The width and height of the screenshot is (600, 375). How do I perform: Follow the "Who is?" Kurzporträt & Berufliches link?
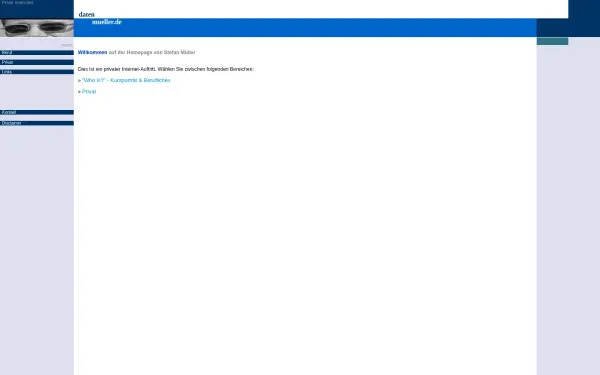click(126, 80)
